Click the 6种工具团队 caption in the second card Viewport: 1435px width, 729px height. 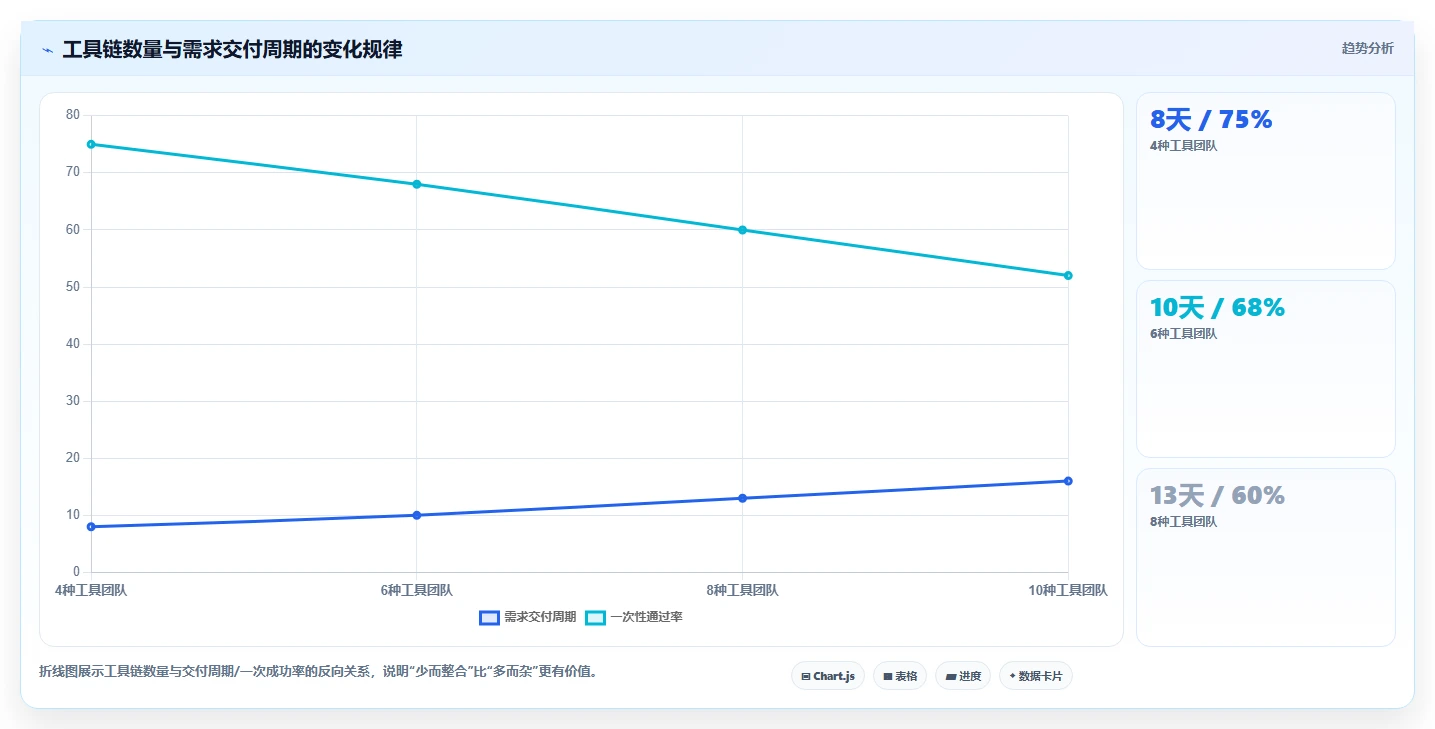[1184, 334]
